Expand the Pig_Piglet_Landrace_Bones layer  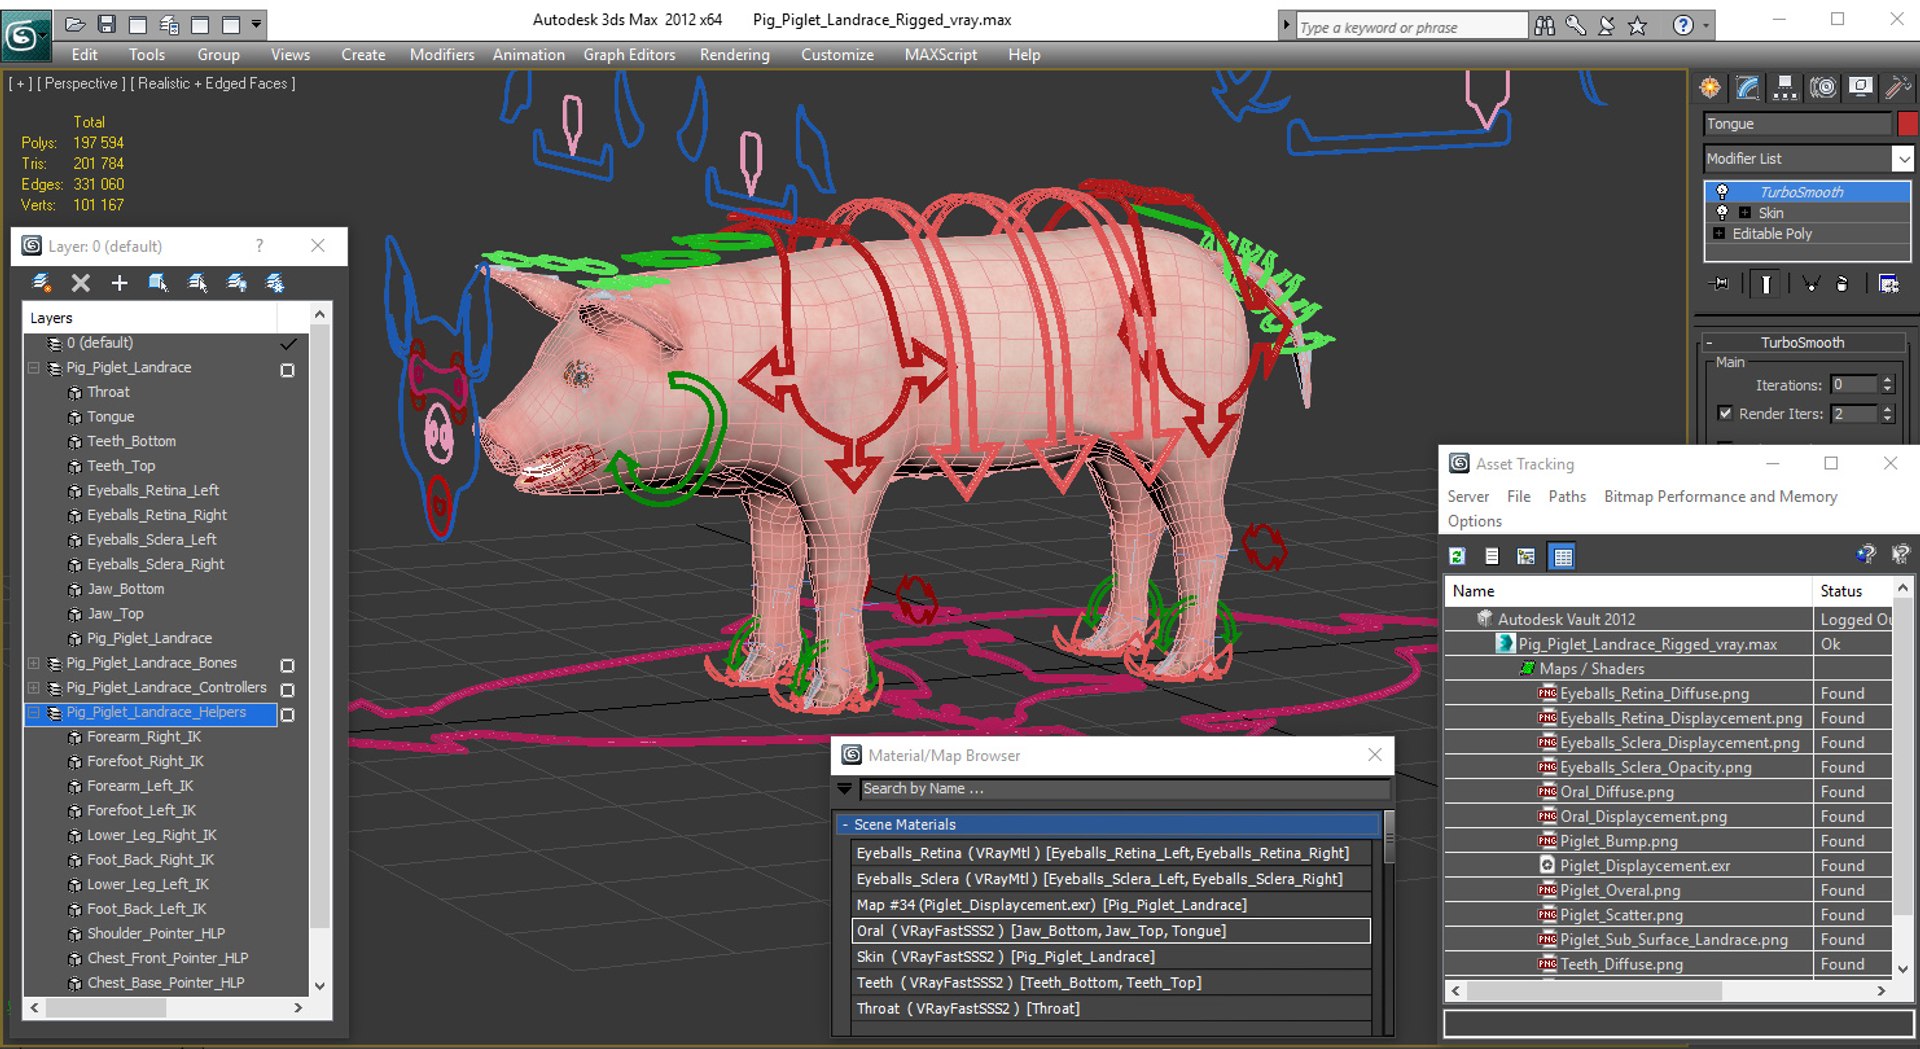coord(33,663)
